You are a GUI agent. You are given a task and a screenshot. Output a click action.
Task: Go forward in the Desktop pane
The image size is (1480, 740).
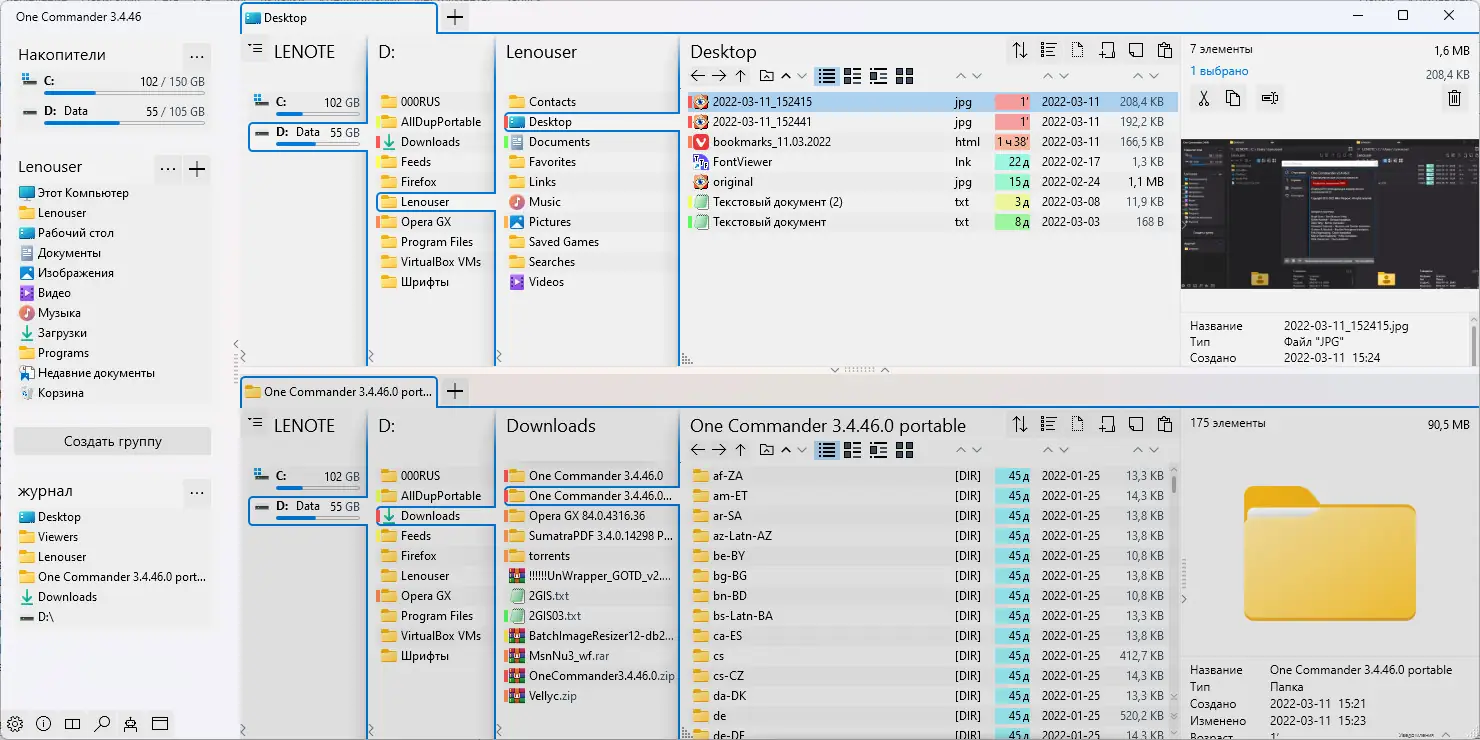(719, 76)
